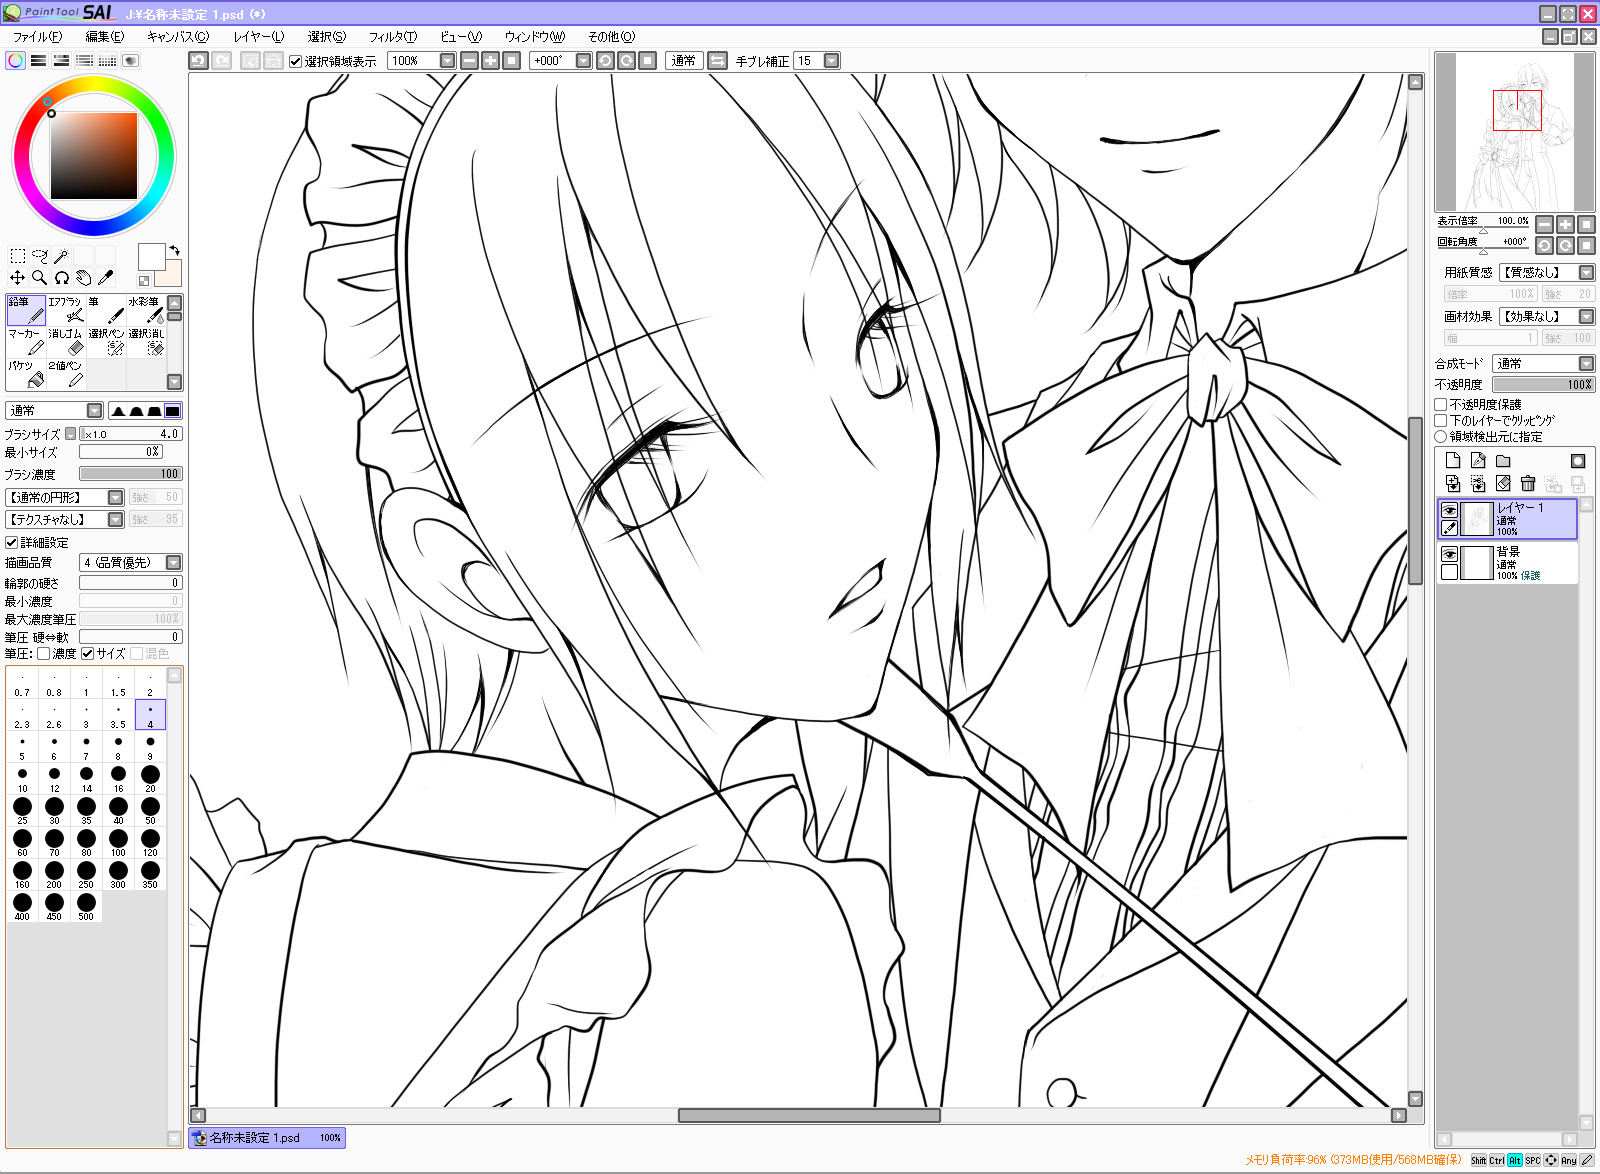Choose the lasso selection tool

[39, 256]
